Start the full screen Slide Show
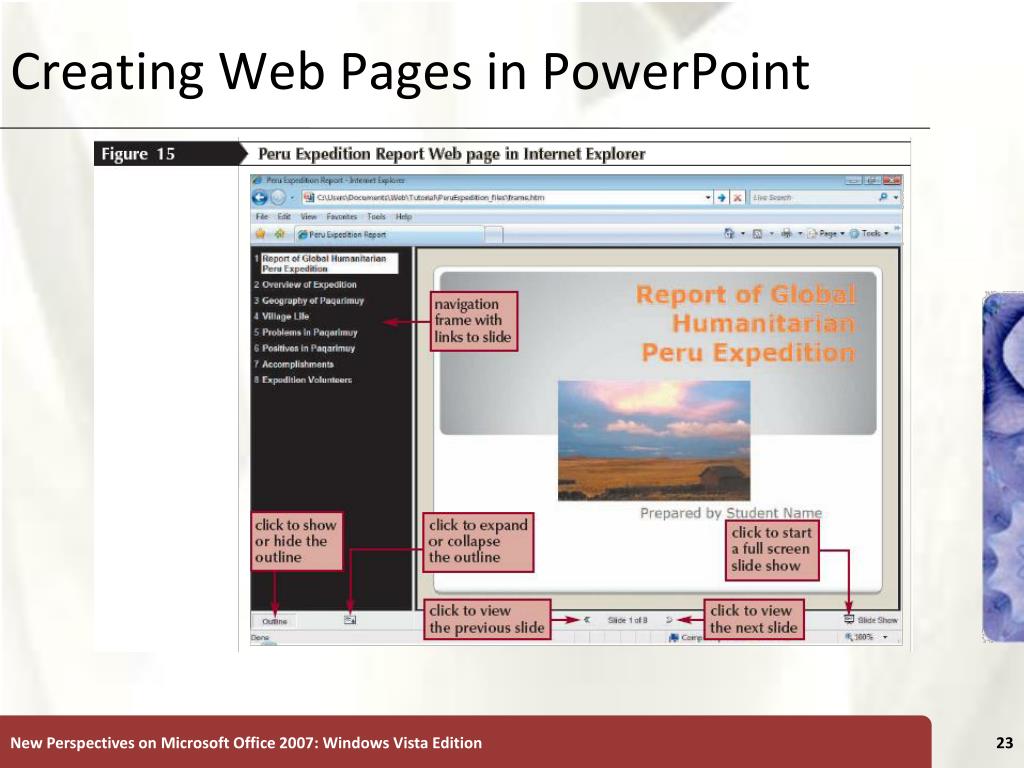The image size is (1024, 768). point(871,620)
